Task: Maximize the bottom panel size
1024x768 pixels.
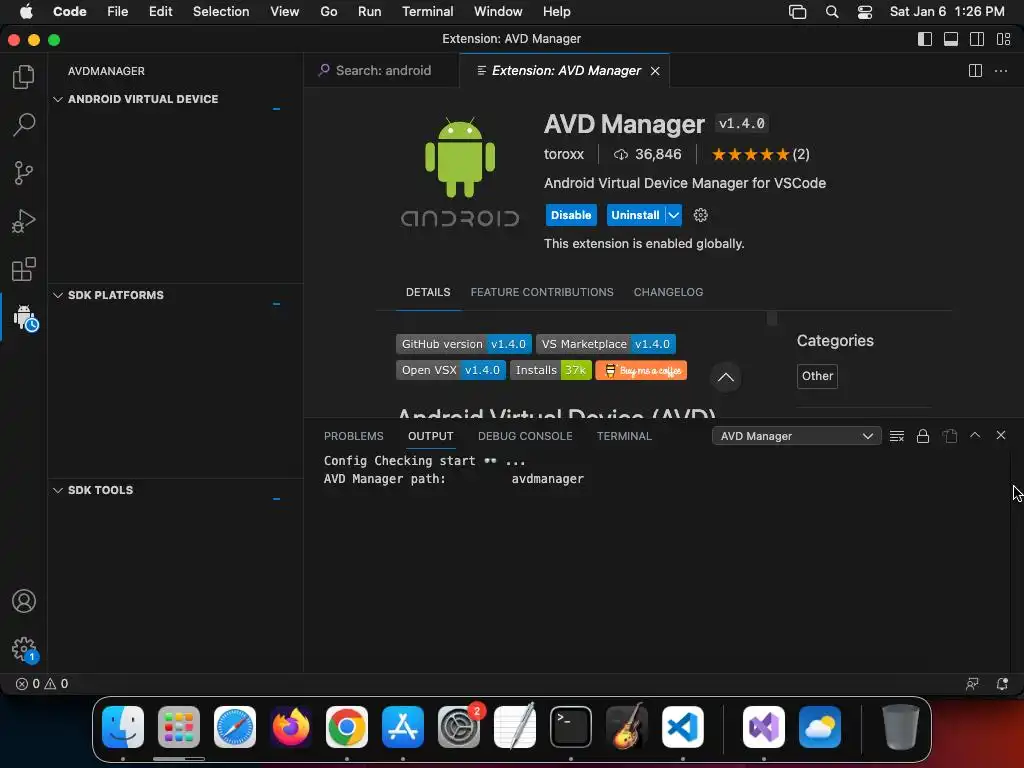Action: click(x=975, y=435)
